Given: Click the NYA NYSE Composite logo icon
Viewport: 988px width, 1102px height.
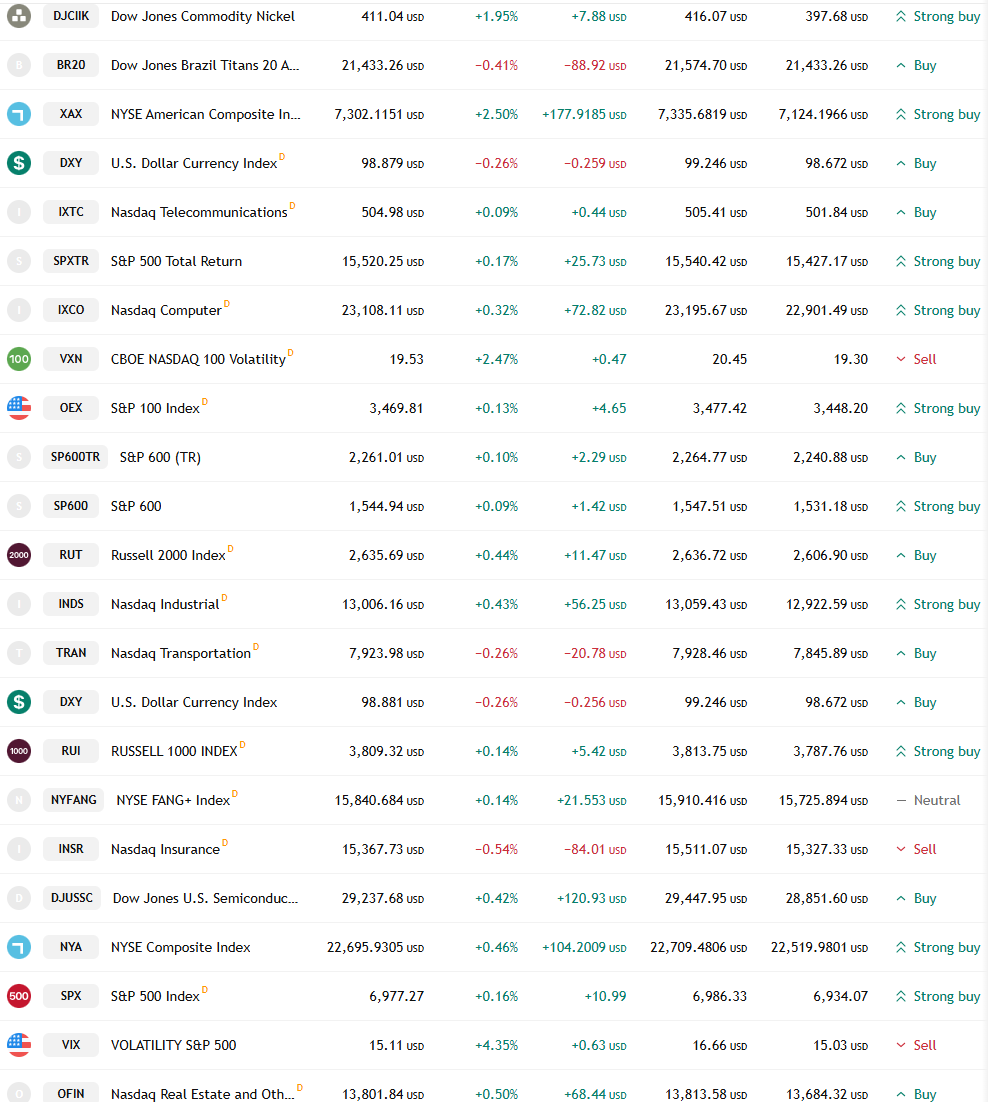Looking at the screenshot, I should pos(19,947).
